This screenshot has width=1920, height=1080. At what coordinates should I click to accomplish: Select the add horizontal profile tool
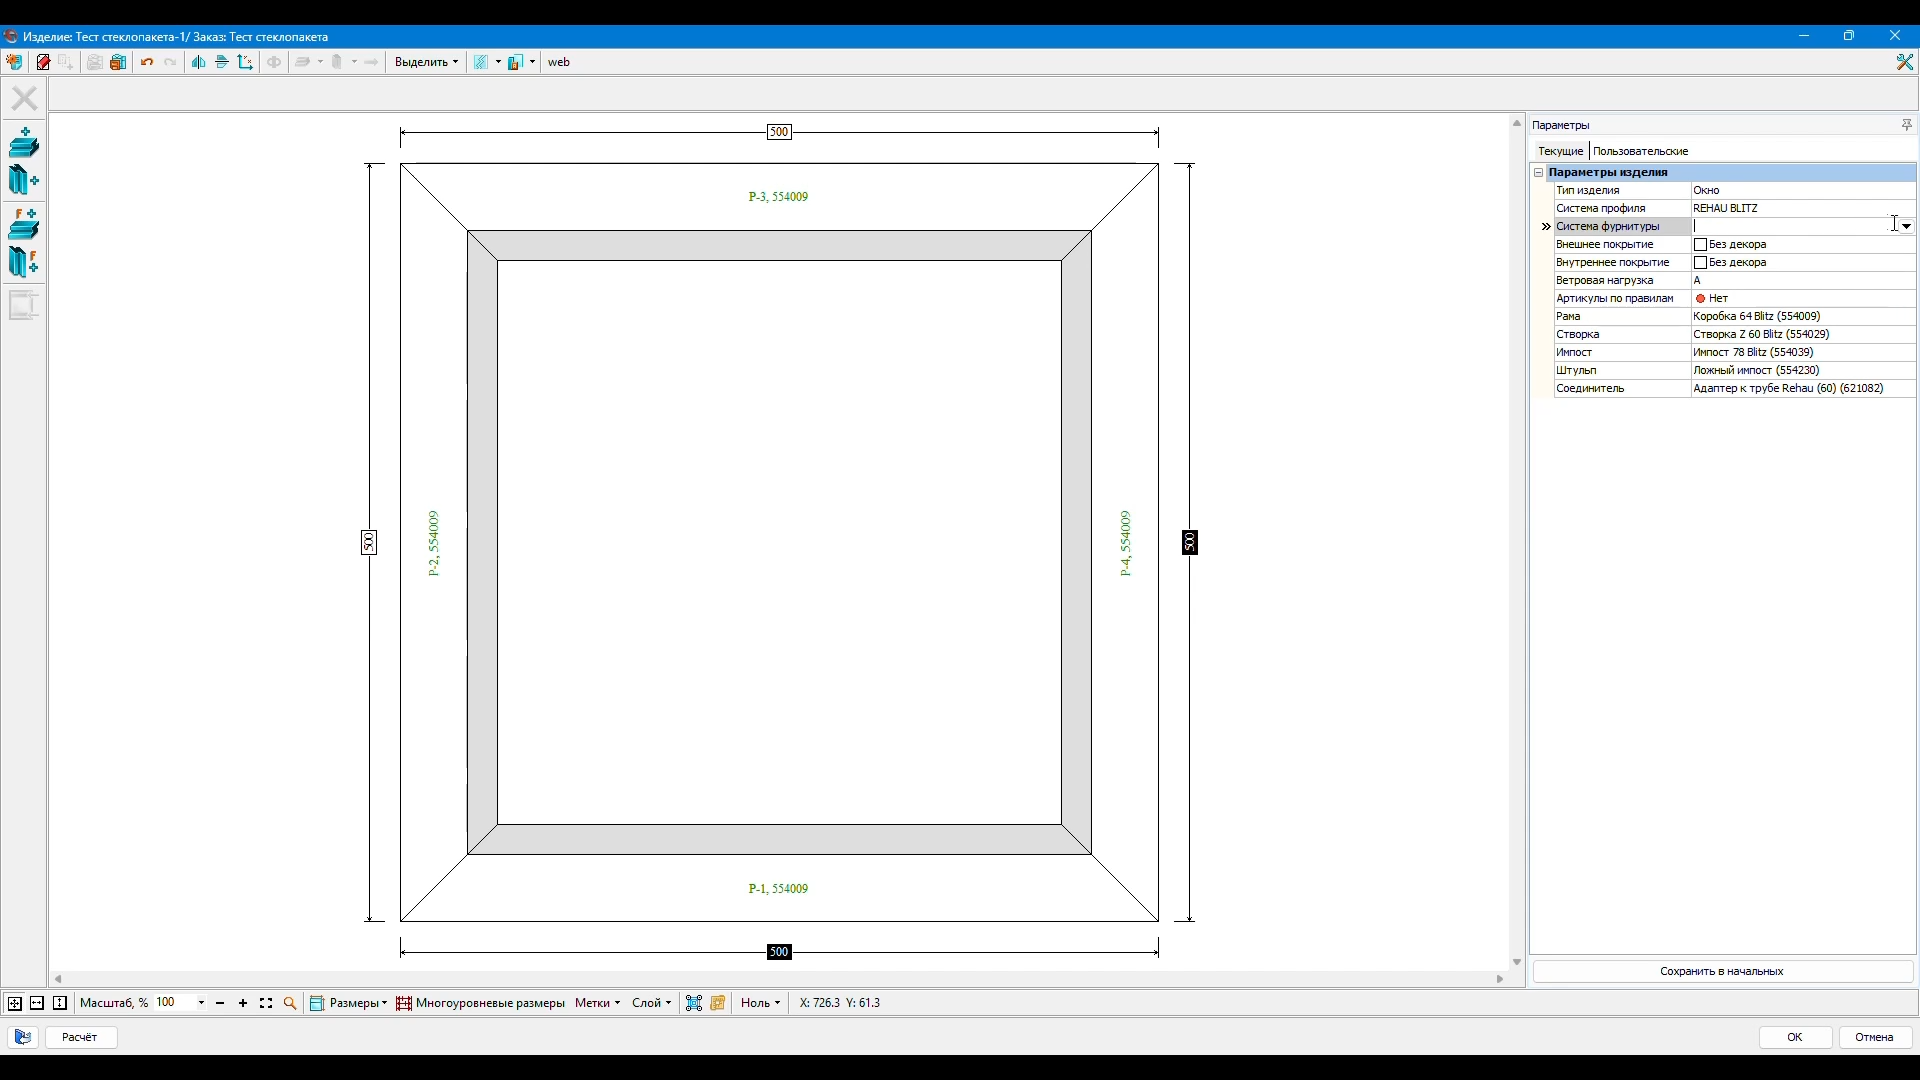24,143
